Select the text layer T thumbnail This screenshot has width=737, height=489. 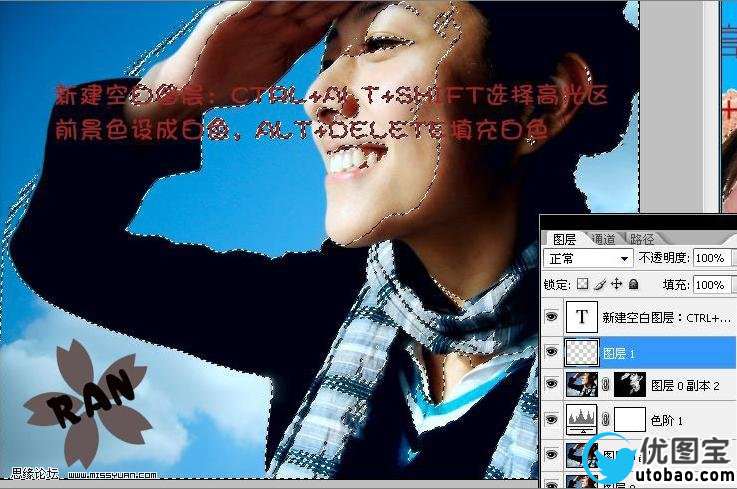(582, 317)
